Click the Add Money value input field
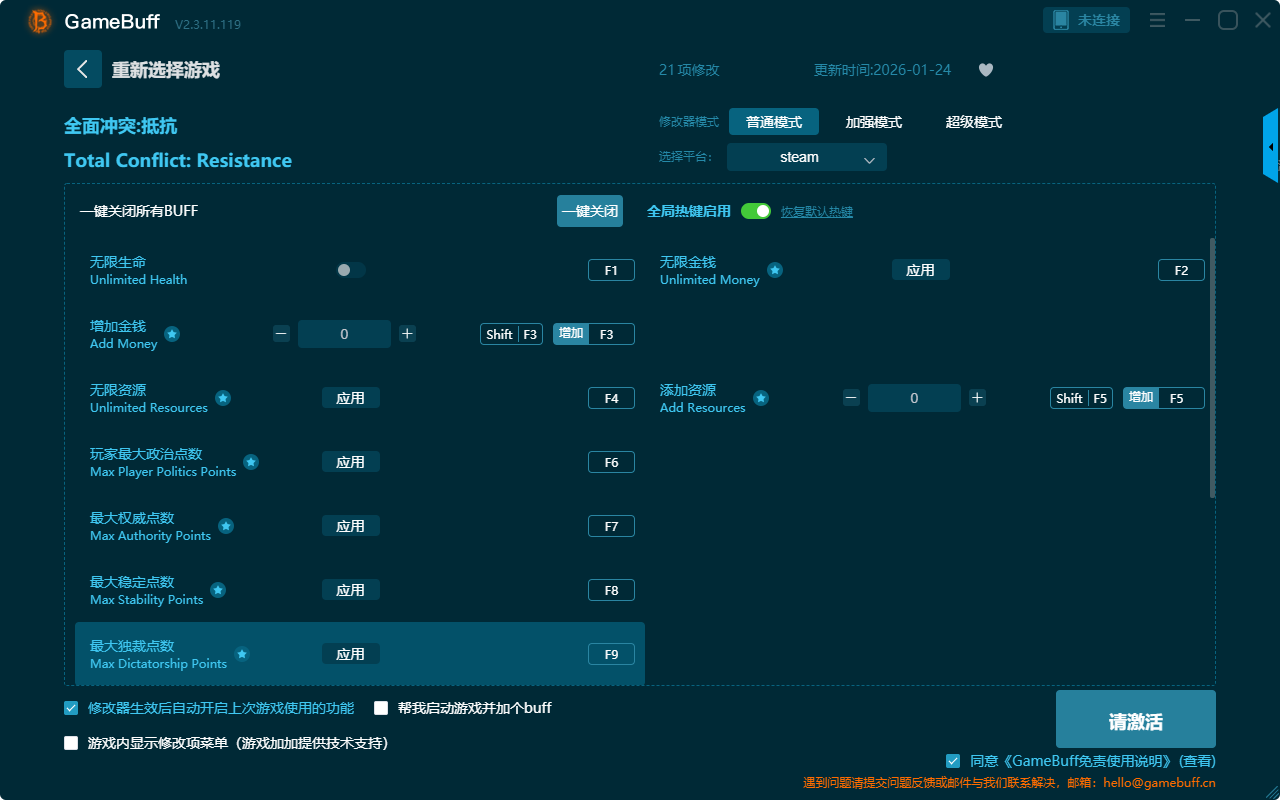The image size is (1280, 800). (344, 334)
